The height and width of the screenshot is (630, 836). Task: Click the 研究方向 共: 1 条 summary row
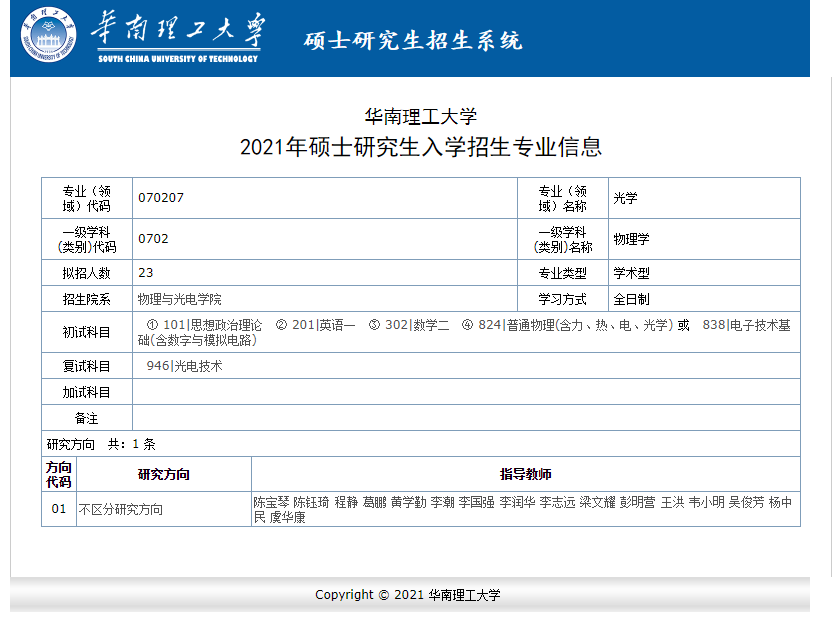pyautogui.click(x=421, y=444)
